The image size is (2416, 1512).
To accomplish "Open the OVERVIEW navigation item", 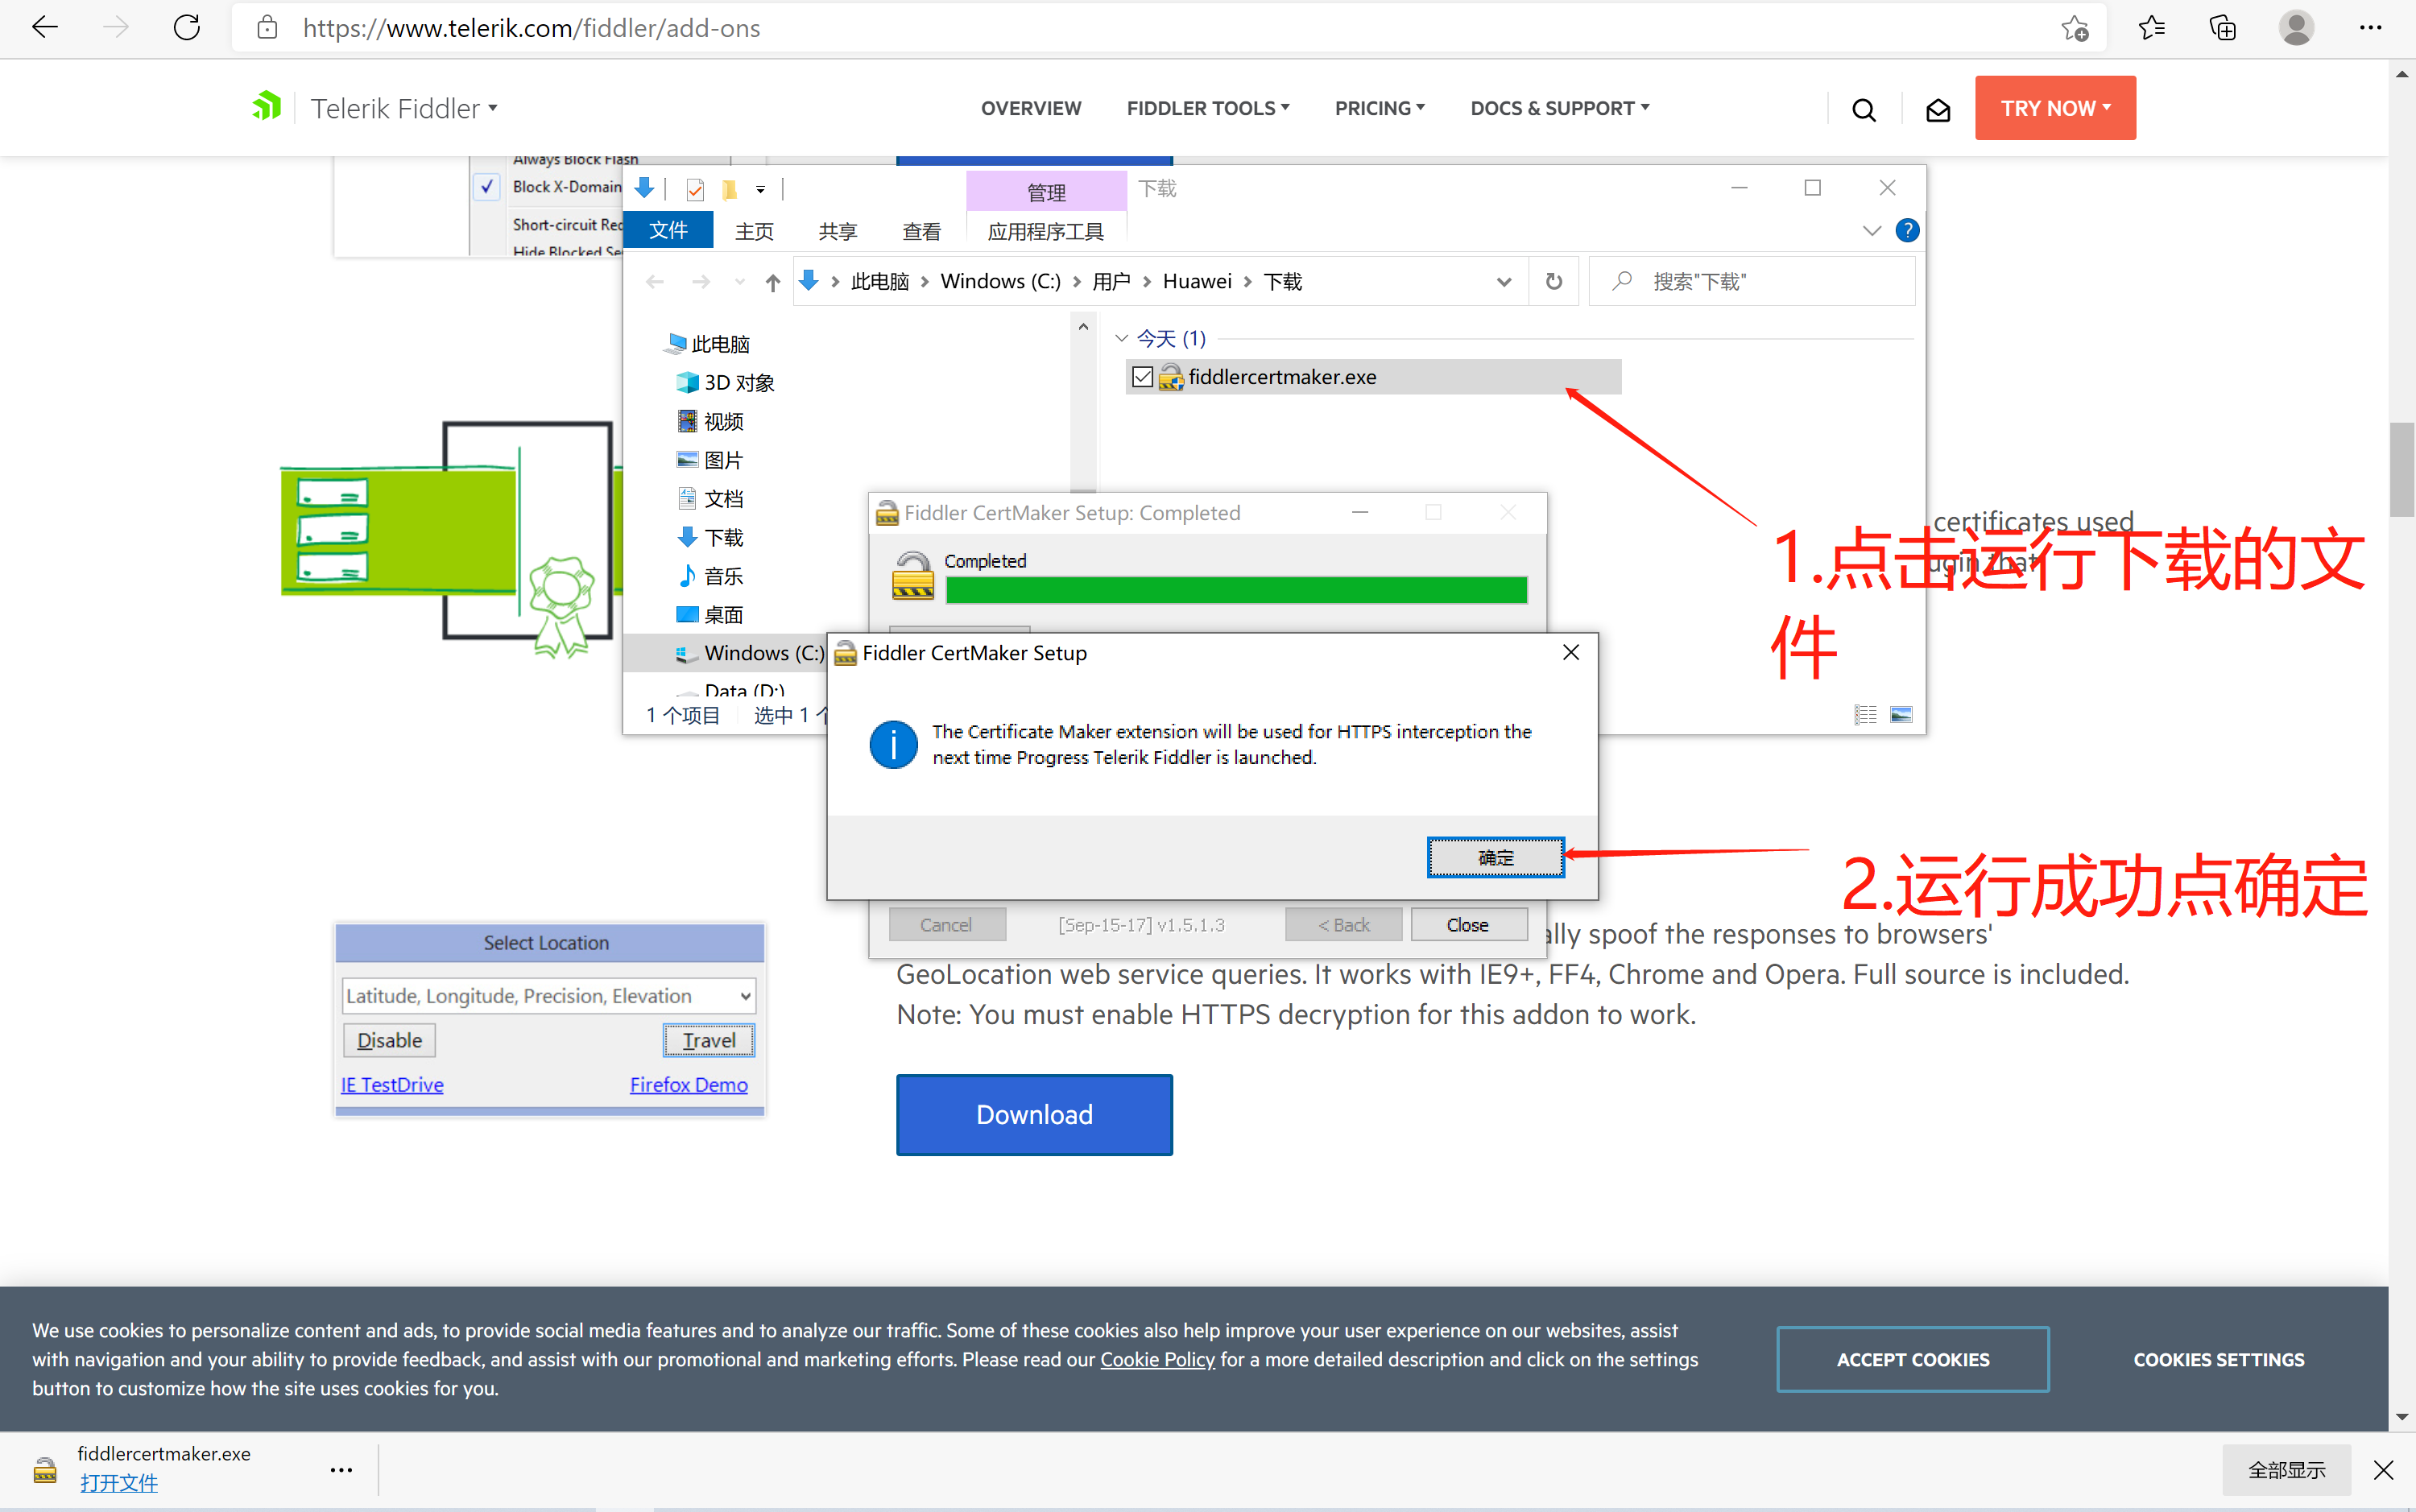I will (1030, 108).
